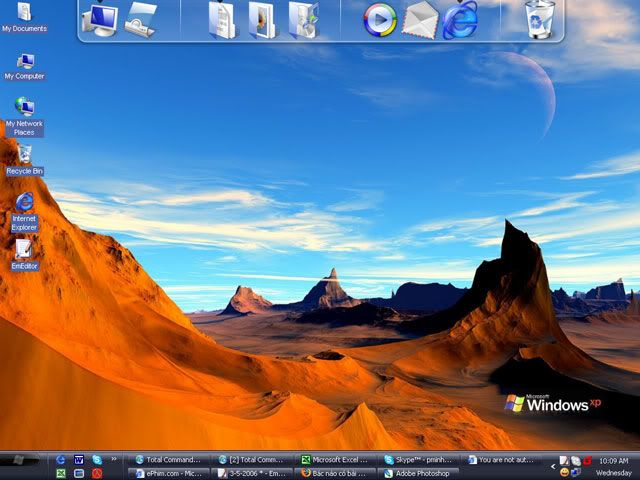640x480 pixels.
Task: Open My Computer from the top dock
Action: click(x=100, y=20)
